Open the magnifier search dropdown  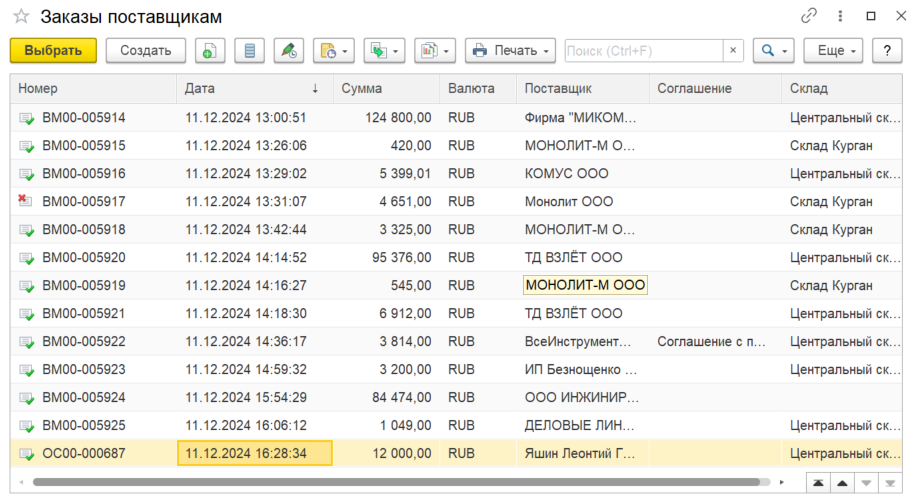point(774,51)
